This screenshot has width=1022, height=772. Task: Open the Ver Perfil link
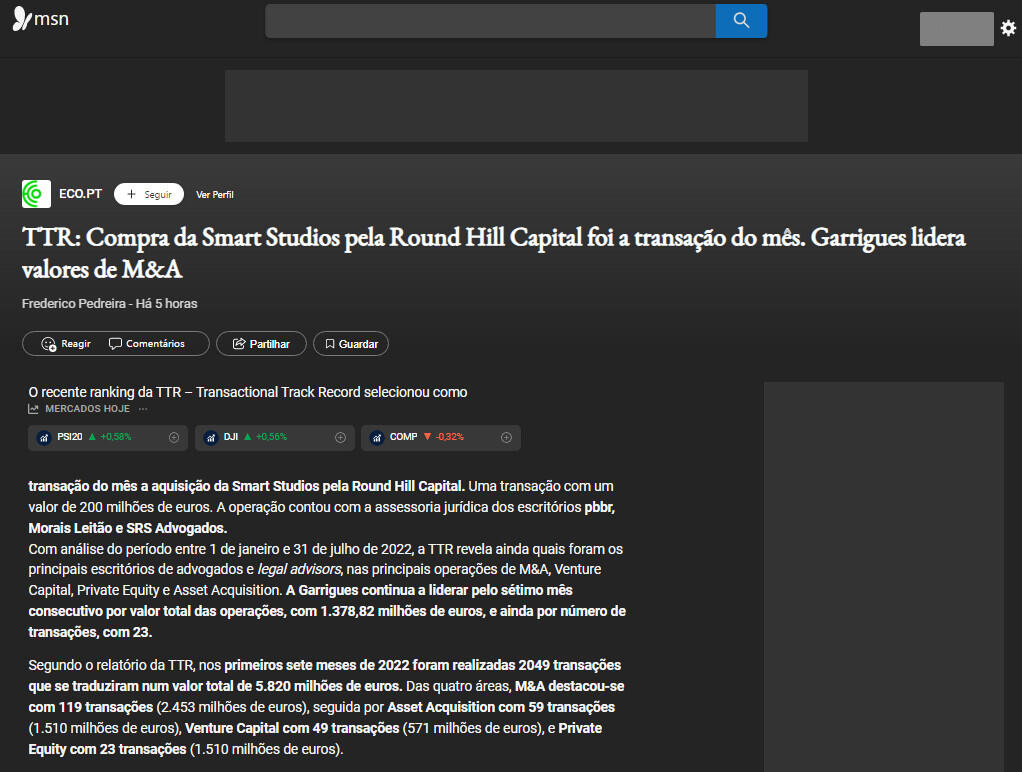pyautogui.click(x=214, y=194)
